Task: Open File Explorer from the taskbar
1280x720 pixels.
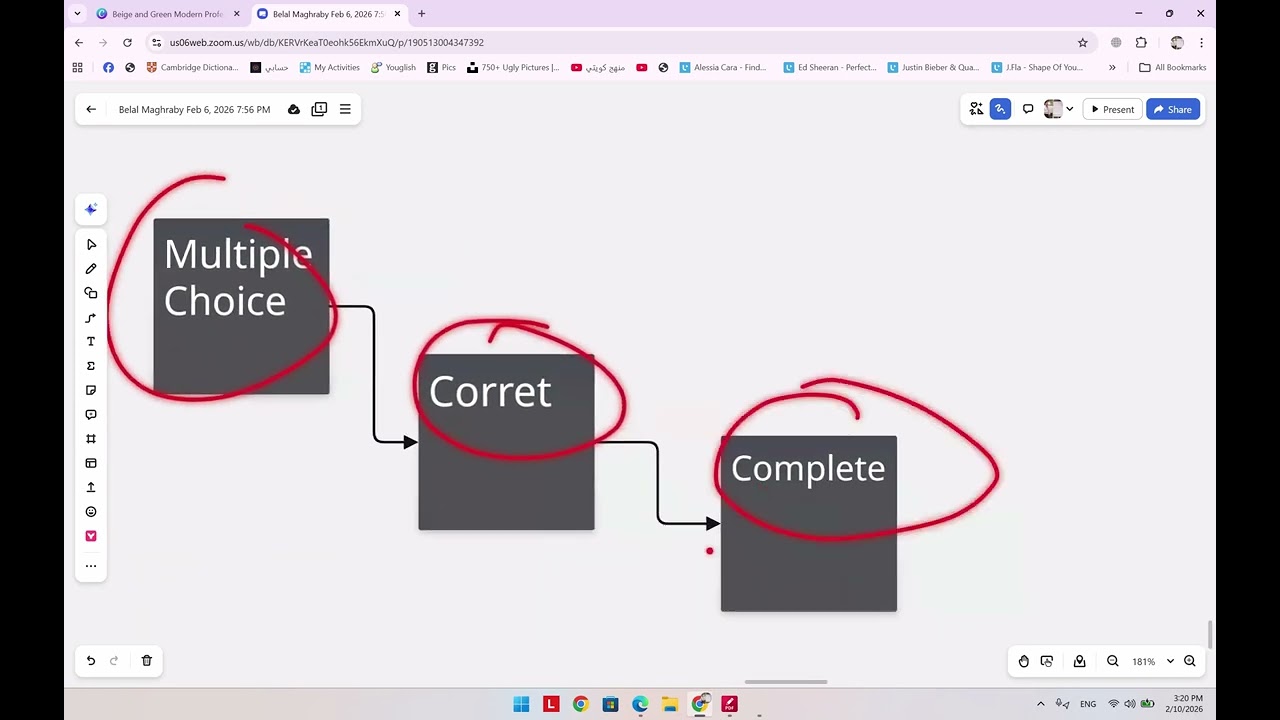Action: click(x=670, y=704)
